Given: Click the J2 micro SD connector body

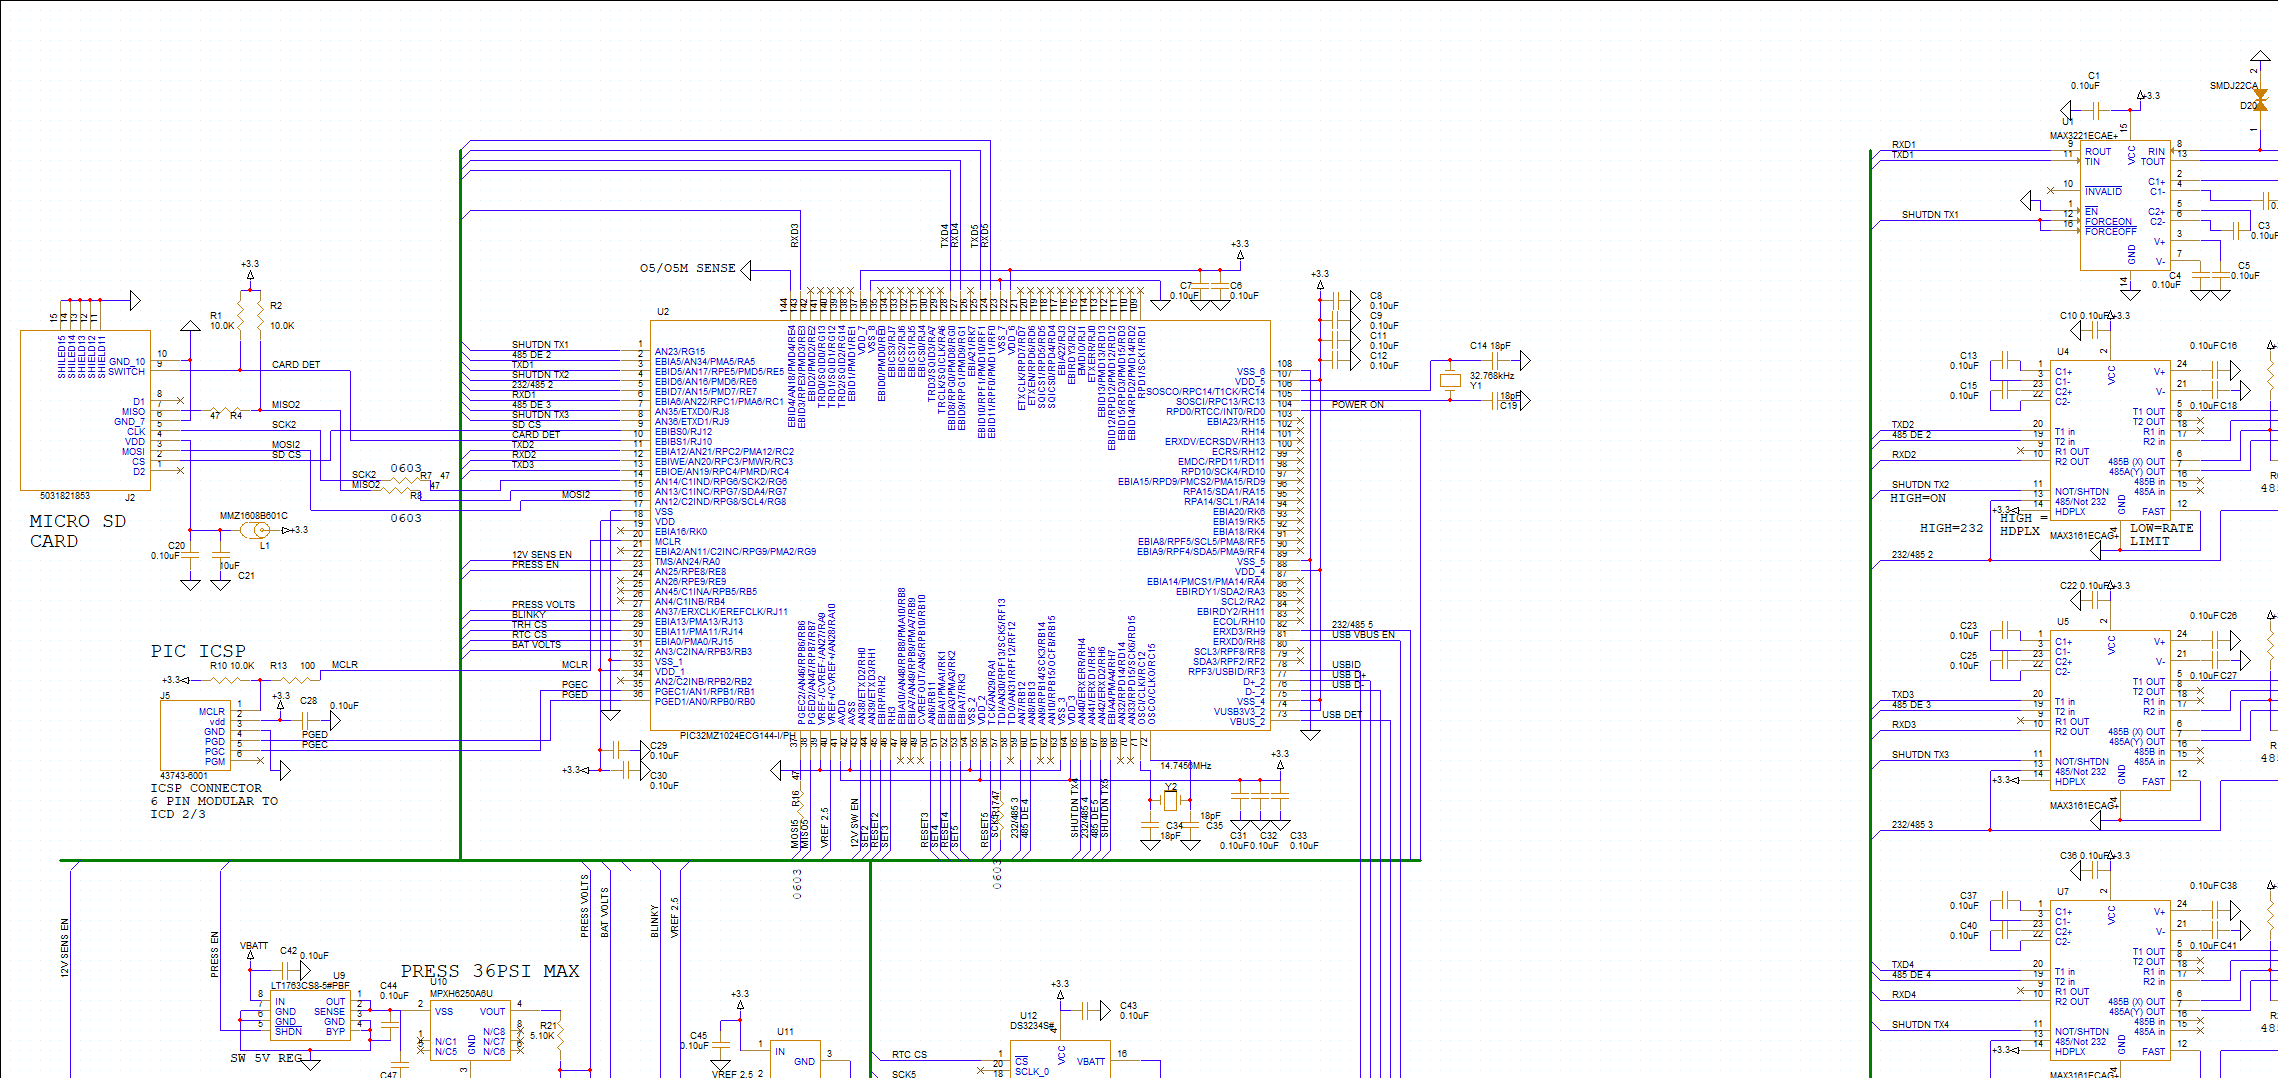Looking at the screenshot, I should pyautogui.click(x=86, y=410).
